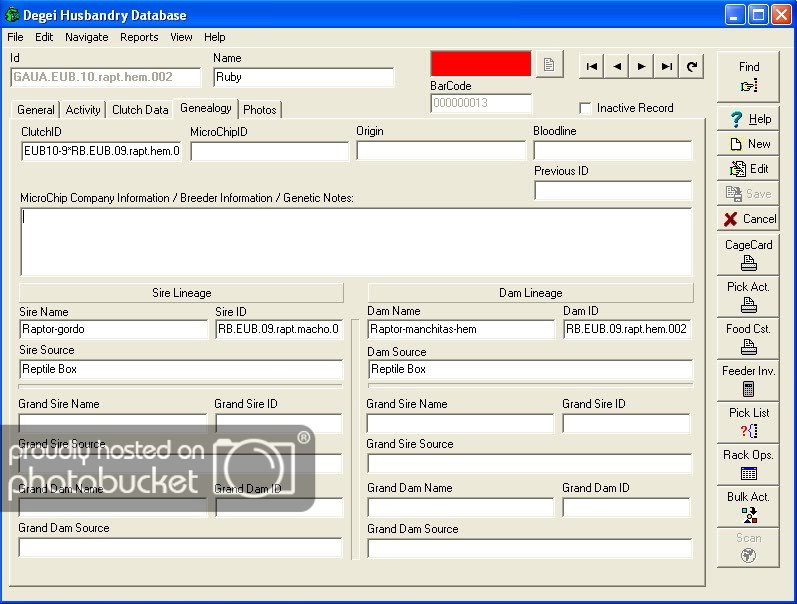The image size is (797, 604).
Task: Click into the Bloodline text field
Action: click(612, 151)
